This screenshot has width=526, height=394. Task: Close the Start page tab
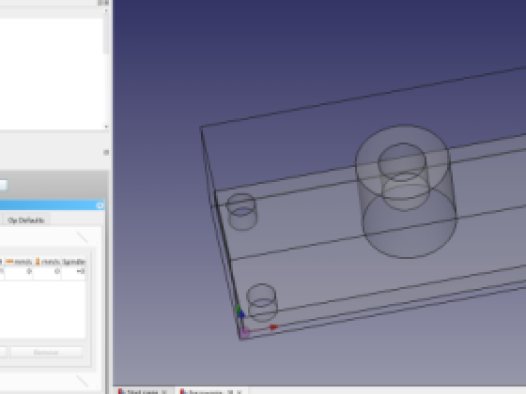[x=164, y=392]
